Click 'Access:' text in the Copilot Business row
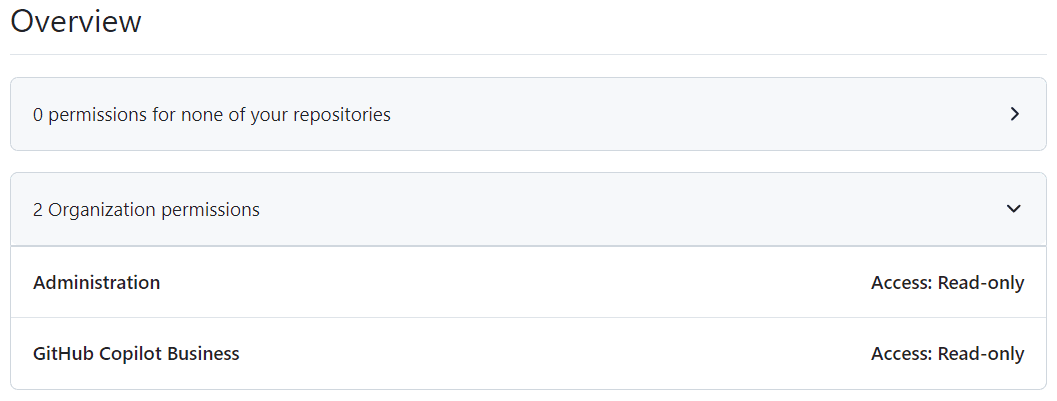 point(902,354)
